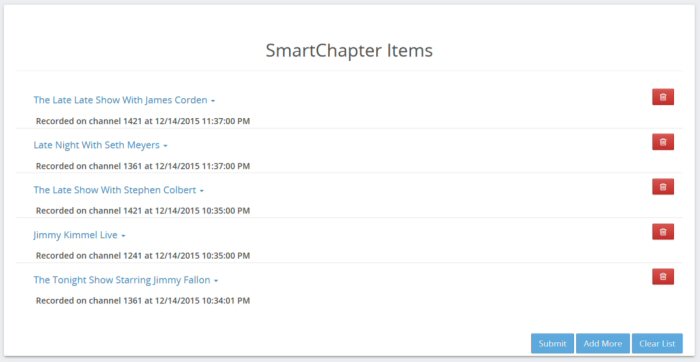Viewport: 700px width, 362px height.
Task: Click the Add More button
Action: 603,343
